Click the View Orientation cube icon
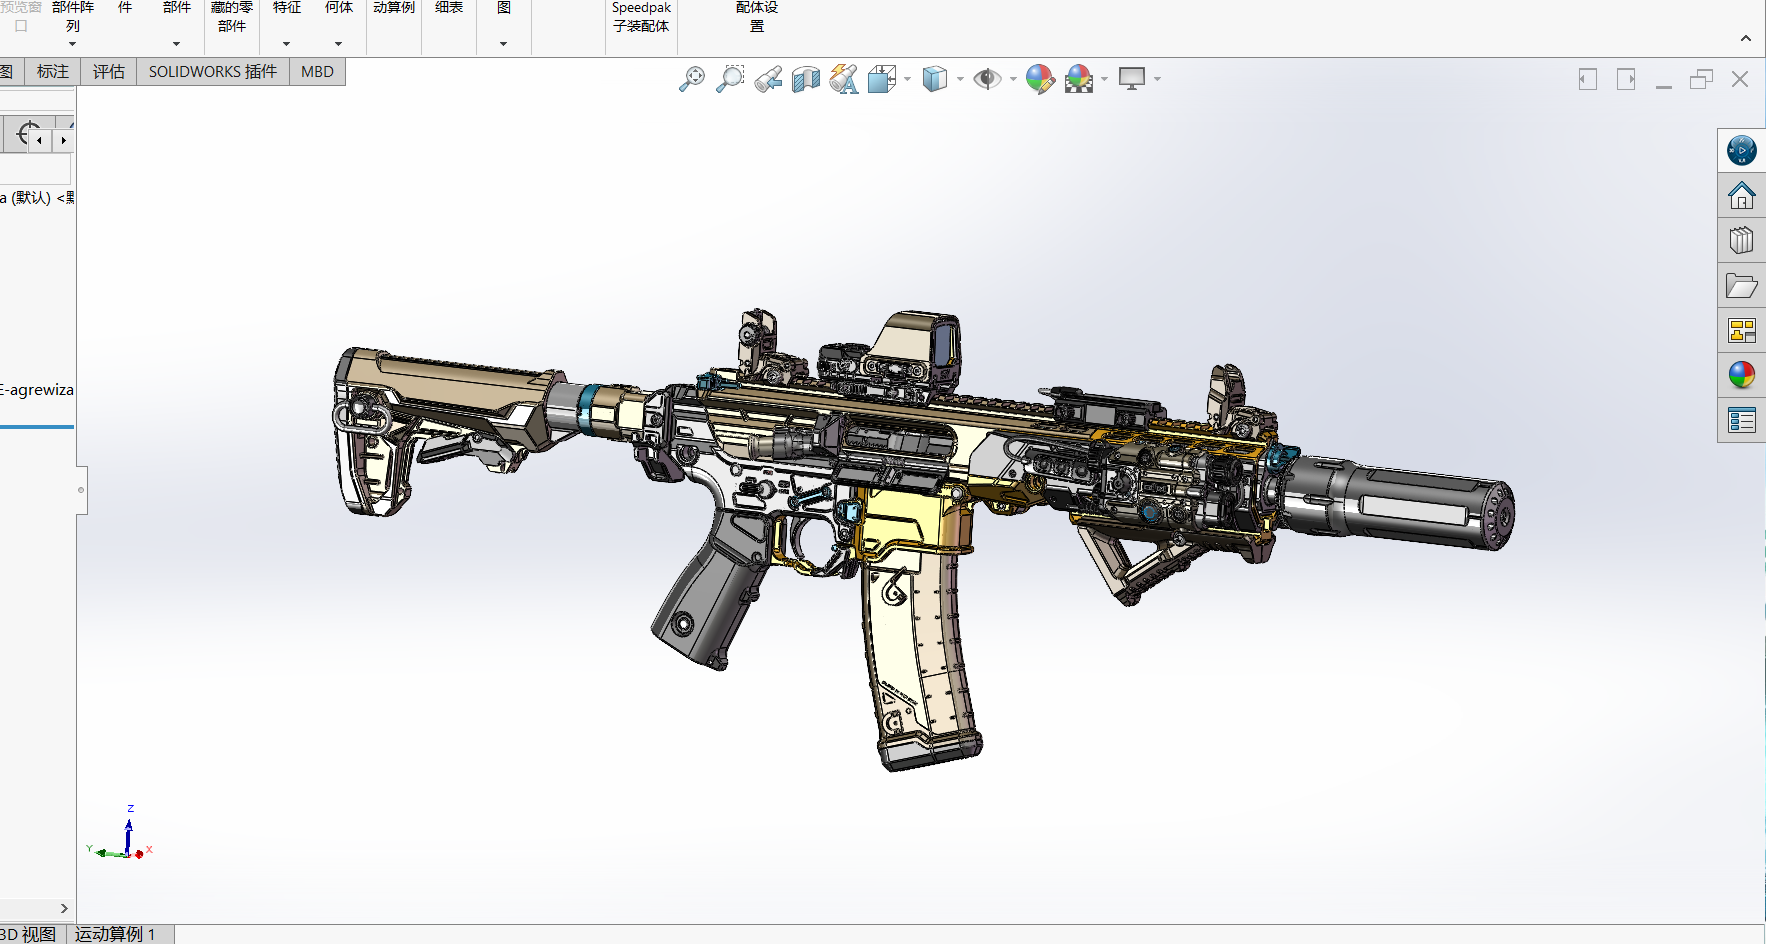Viewport: 1766px width, 944px height. pyautogui.click(x=882, y=79)
